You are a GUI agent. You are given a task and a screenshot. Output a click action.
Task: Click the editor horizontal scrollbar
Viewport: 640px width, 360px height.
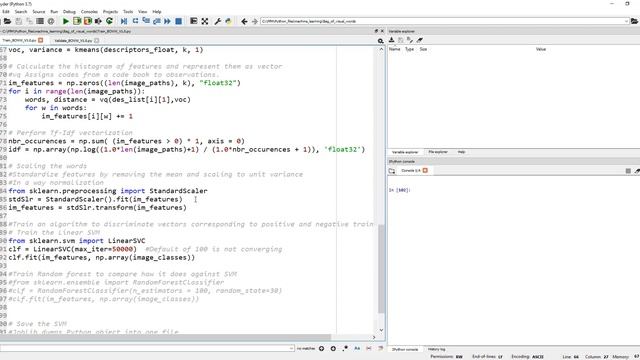[165, 338]
